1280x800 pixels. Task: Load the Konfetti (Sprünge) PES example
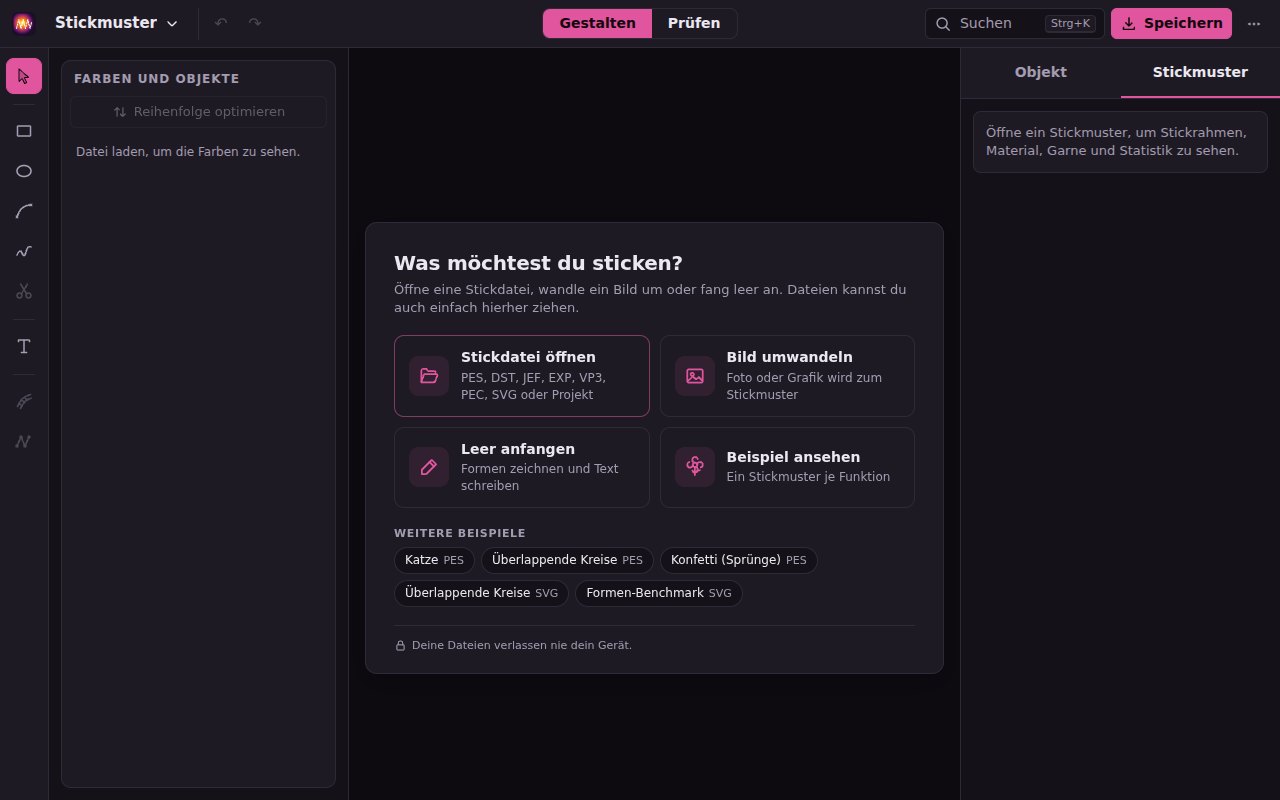click(x=739, y=560)
